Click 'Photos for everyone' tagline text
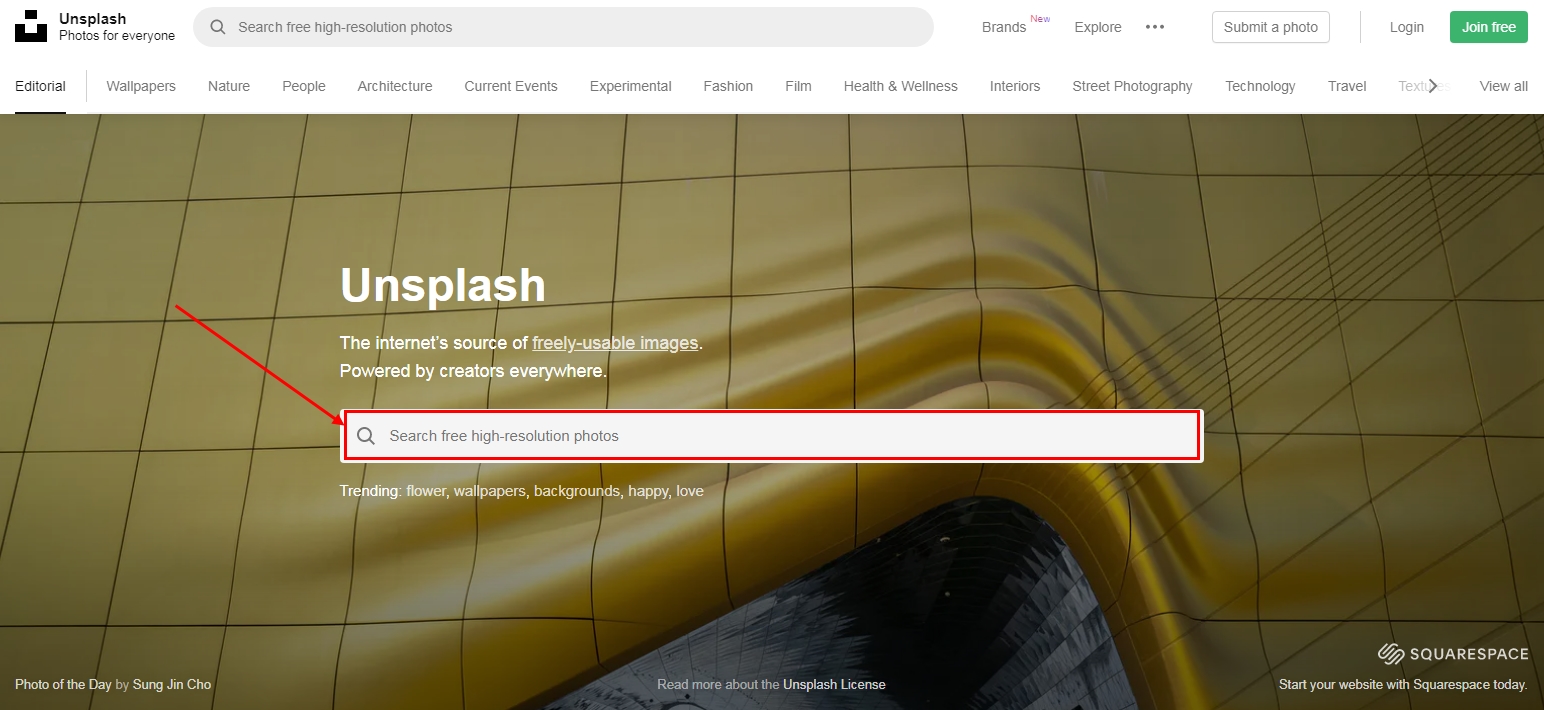The image size is (1544, 710). 117,36
